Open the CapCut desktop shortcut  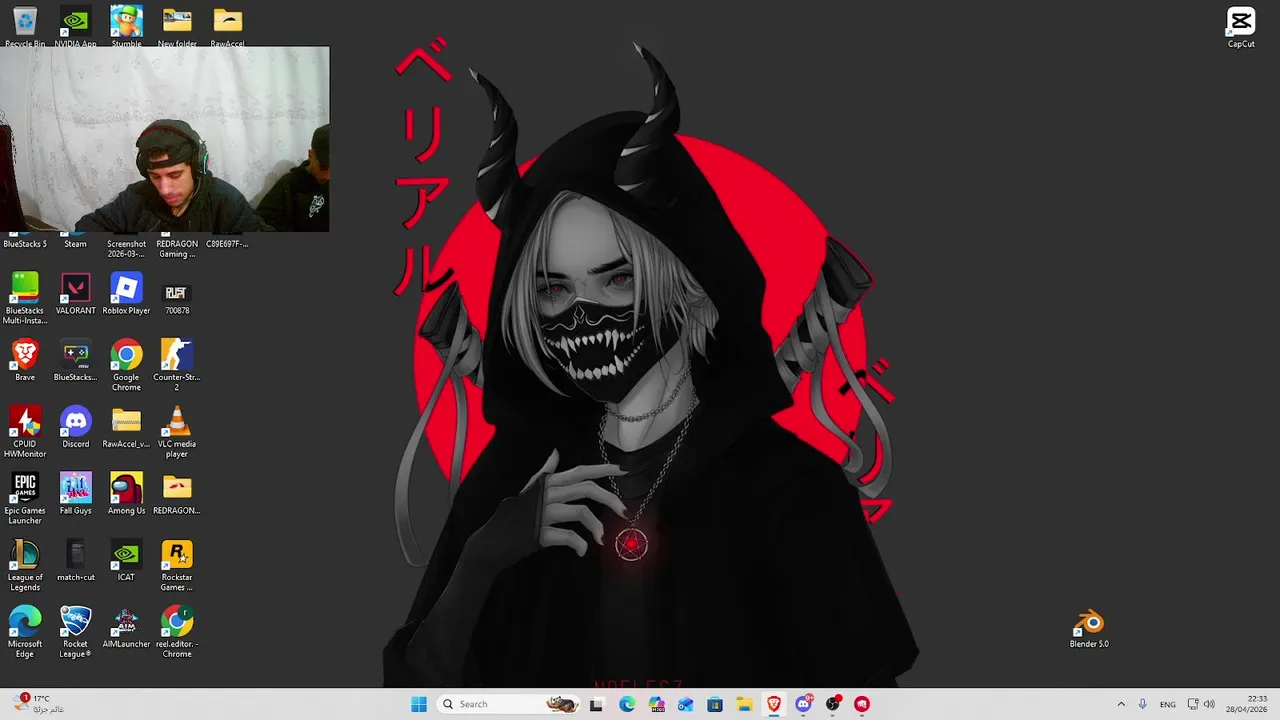pos(1241,27)
